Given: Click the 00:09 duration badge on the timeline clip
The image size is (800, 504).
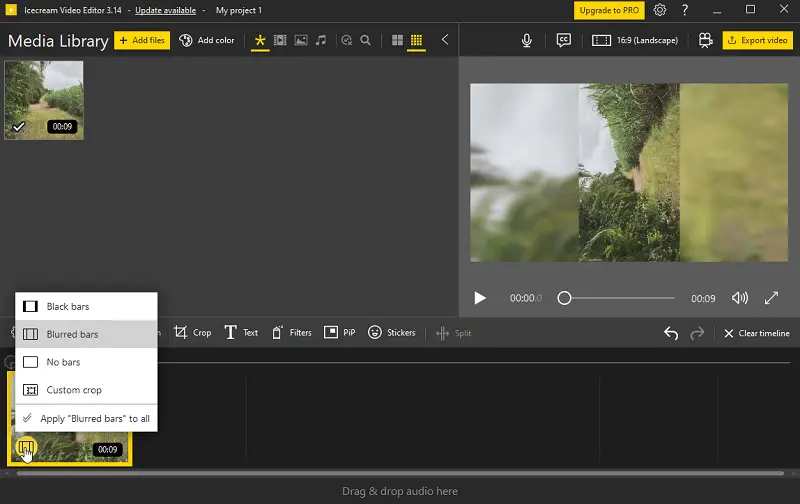Looking at the screenshot, I should [107, 449].
